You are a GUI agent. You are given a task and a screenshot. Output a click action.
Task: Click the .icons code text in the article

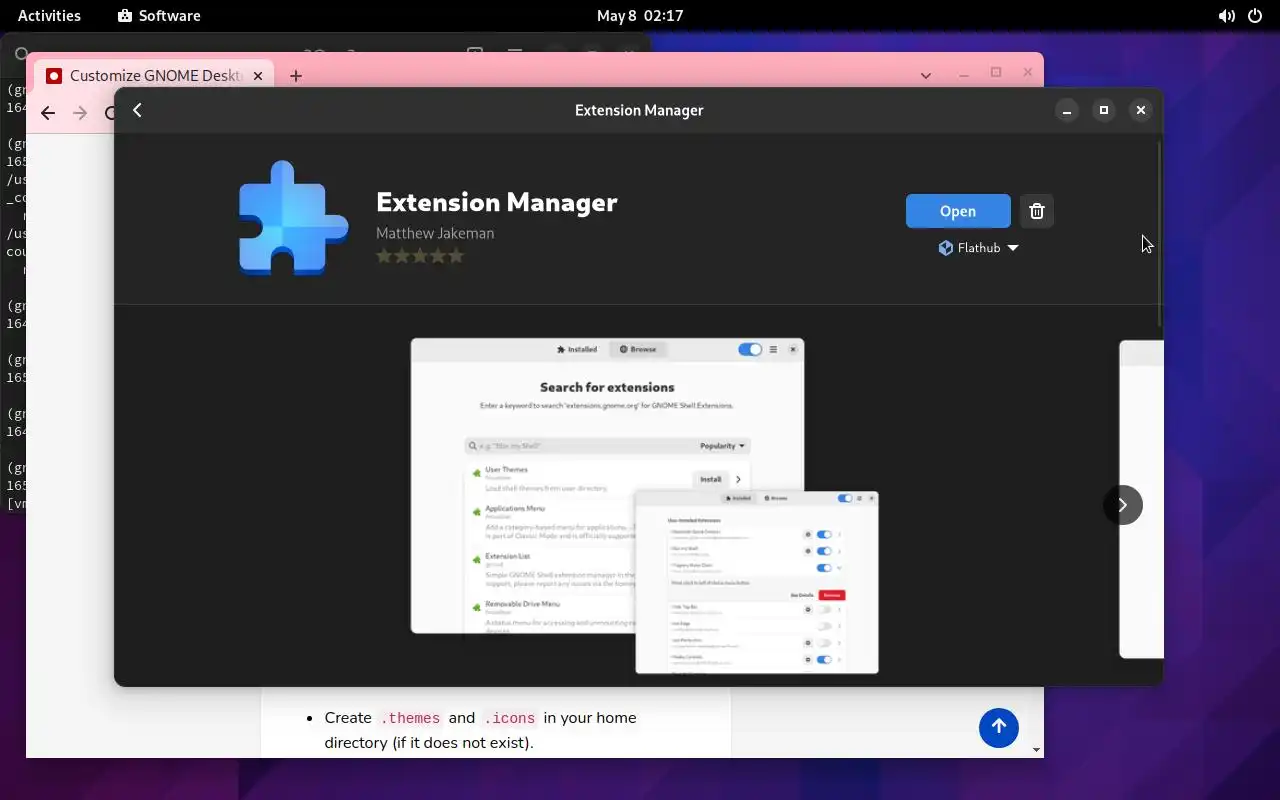pos(509,718)
